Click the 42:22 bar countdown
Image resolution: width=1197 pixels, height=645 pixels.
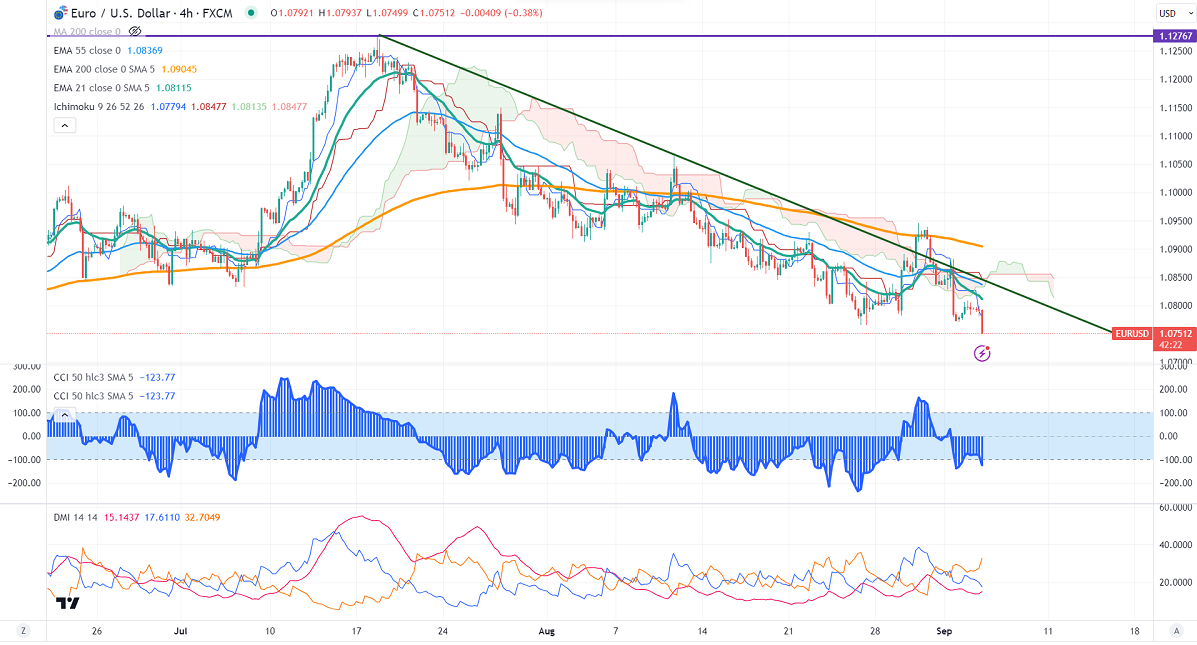pyautogui.click(x=1171, y=345)
